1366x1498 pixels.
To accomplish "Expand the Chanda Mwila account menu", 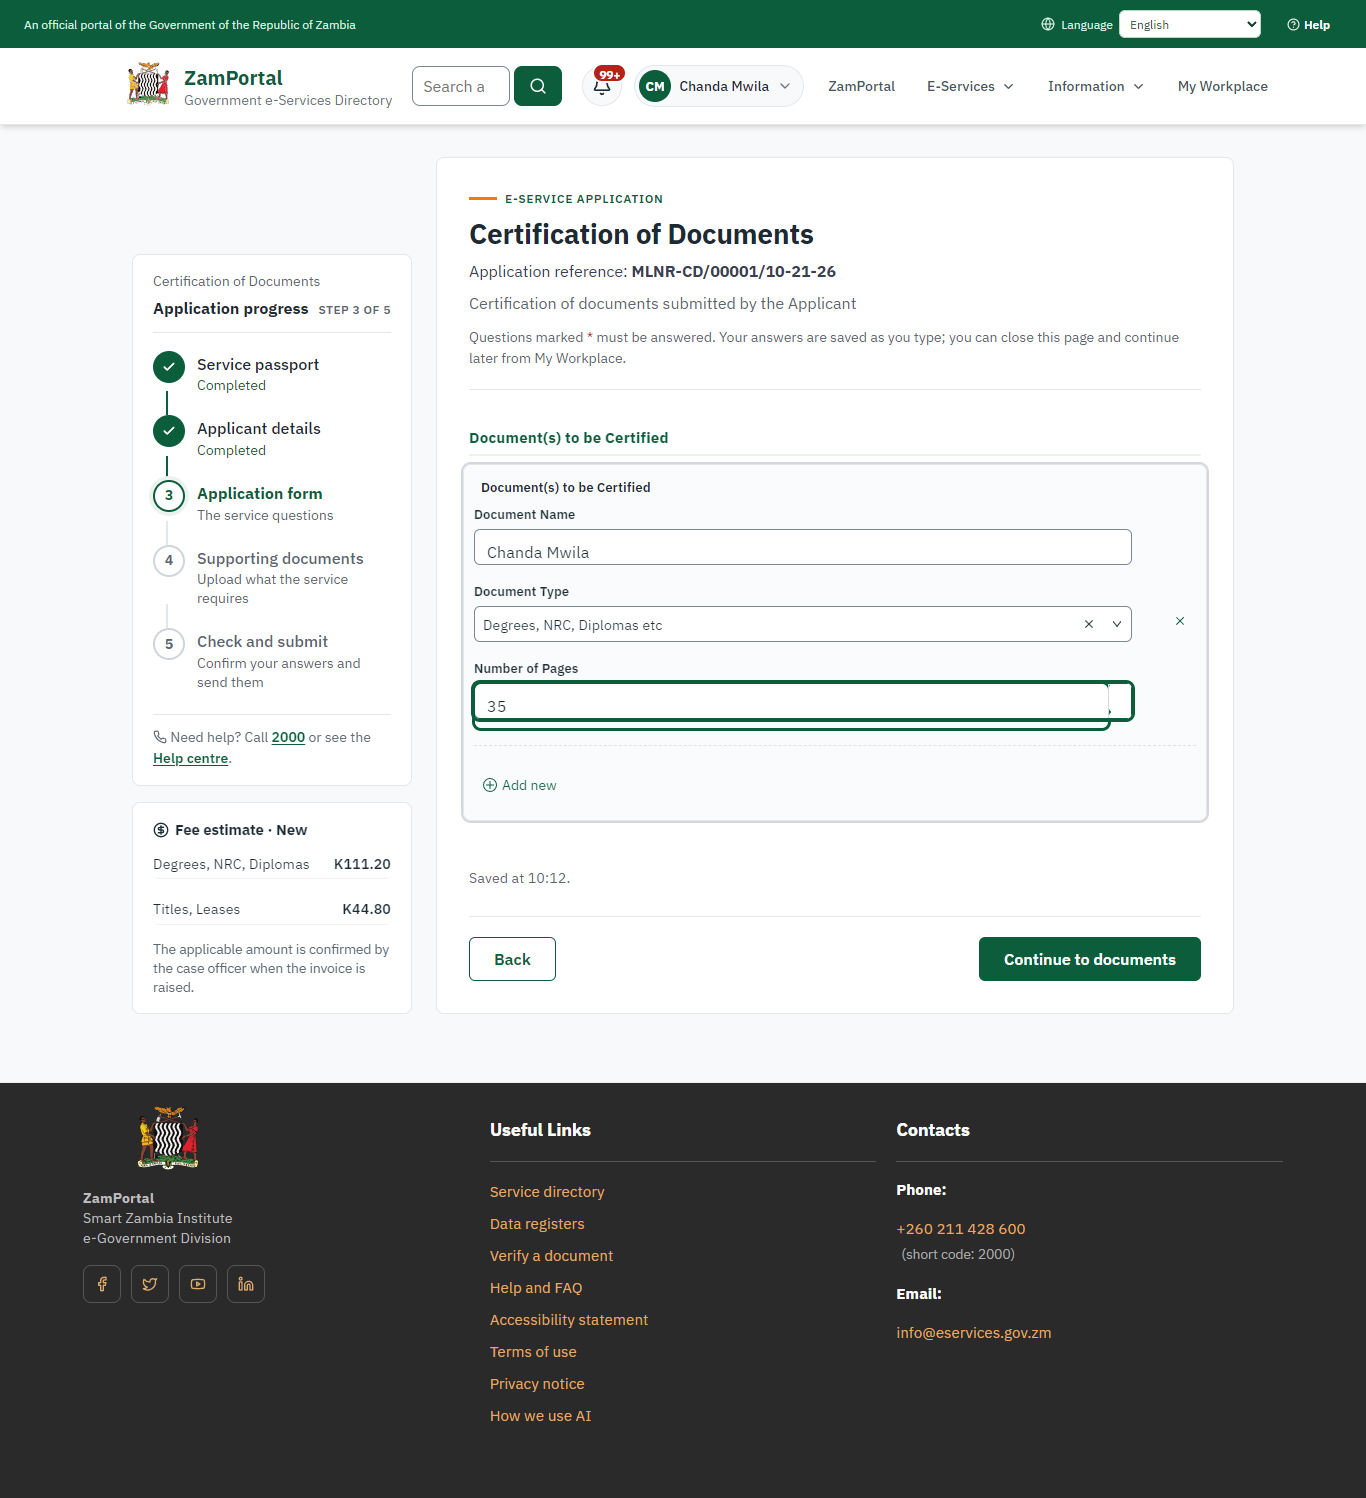I will pyautogui.click(x=719, y=86).
